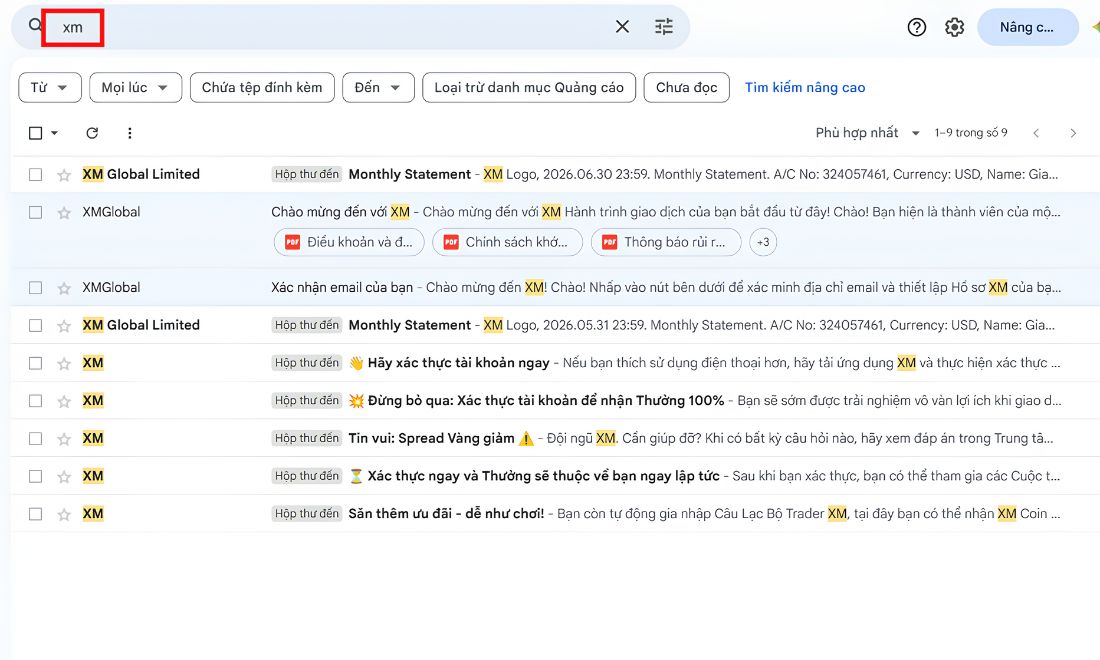Star the Hãy xác thực tài khoản ngay email

tap(64, 363)
